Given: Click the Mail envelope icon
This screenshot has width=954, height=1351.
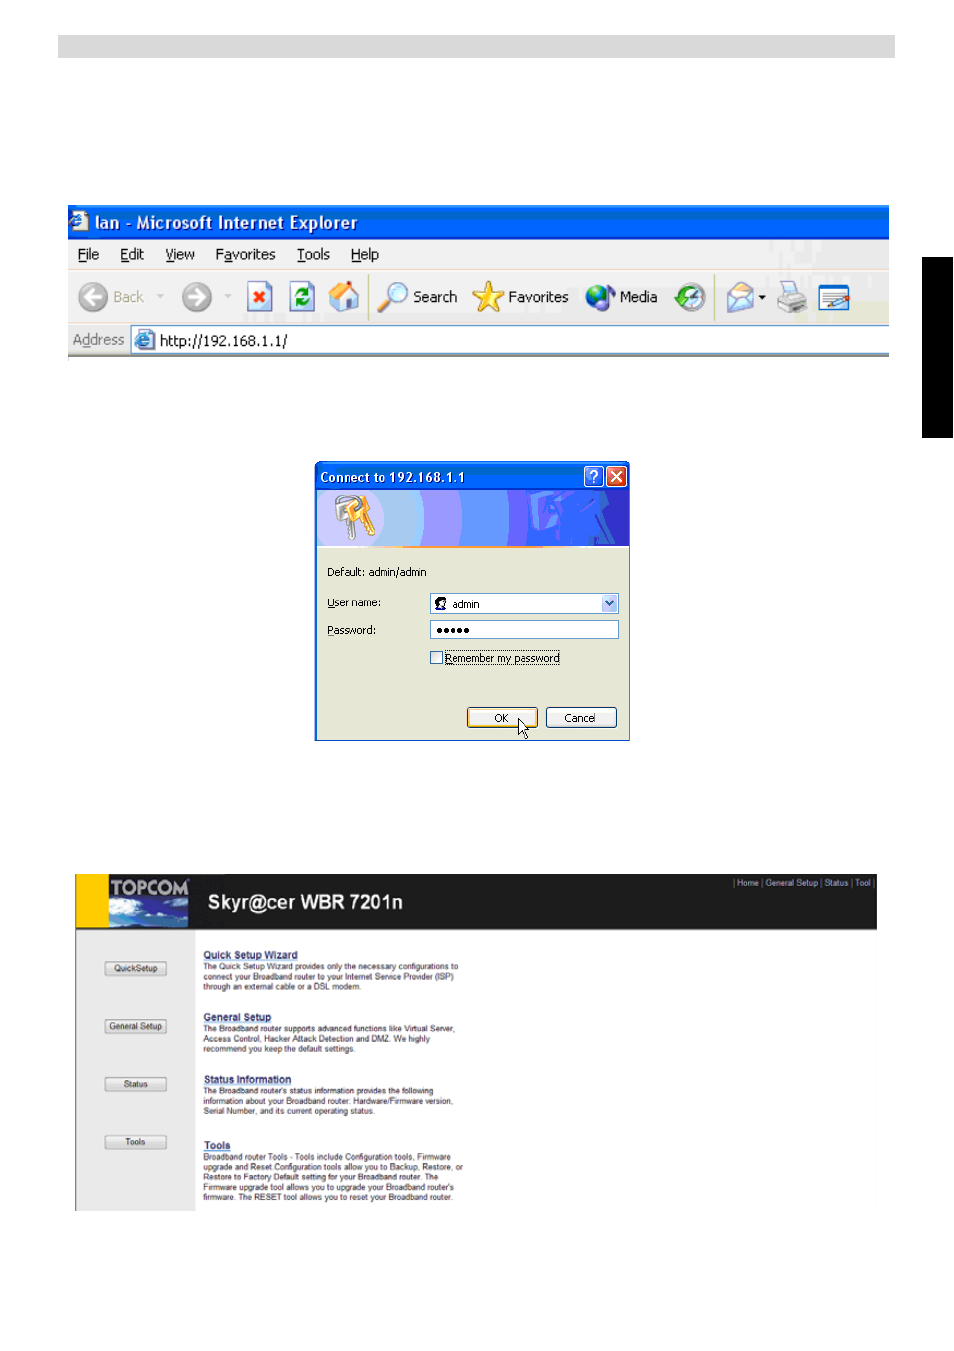Looking at the screenshot, I should (740, 297).
